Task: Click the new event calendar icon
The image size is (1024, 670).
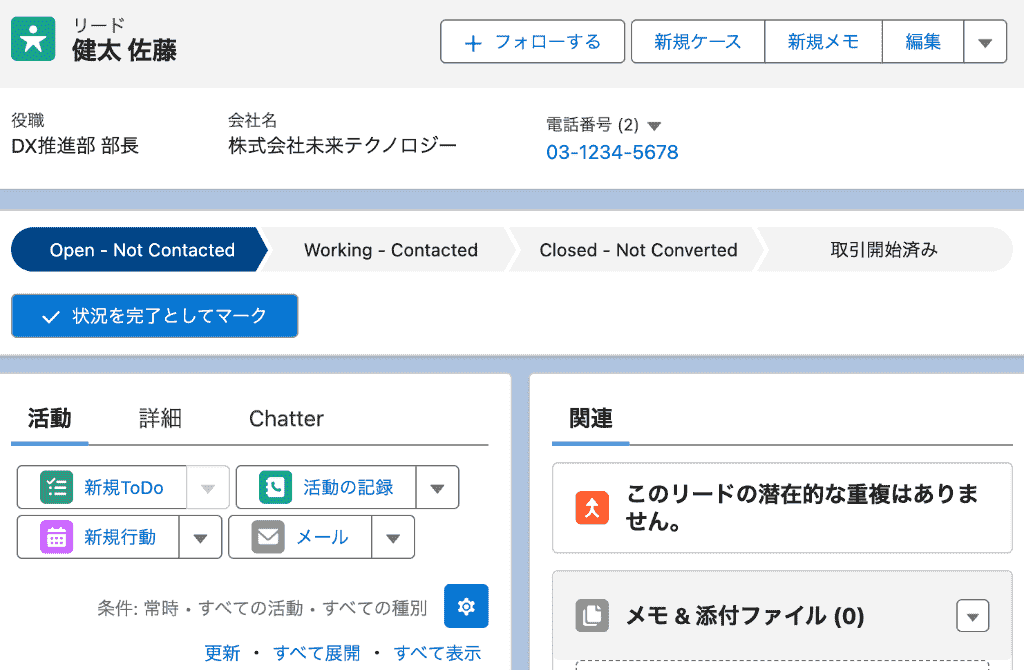Action: (56, 537)
